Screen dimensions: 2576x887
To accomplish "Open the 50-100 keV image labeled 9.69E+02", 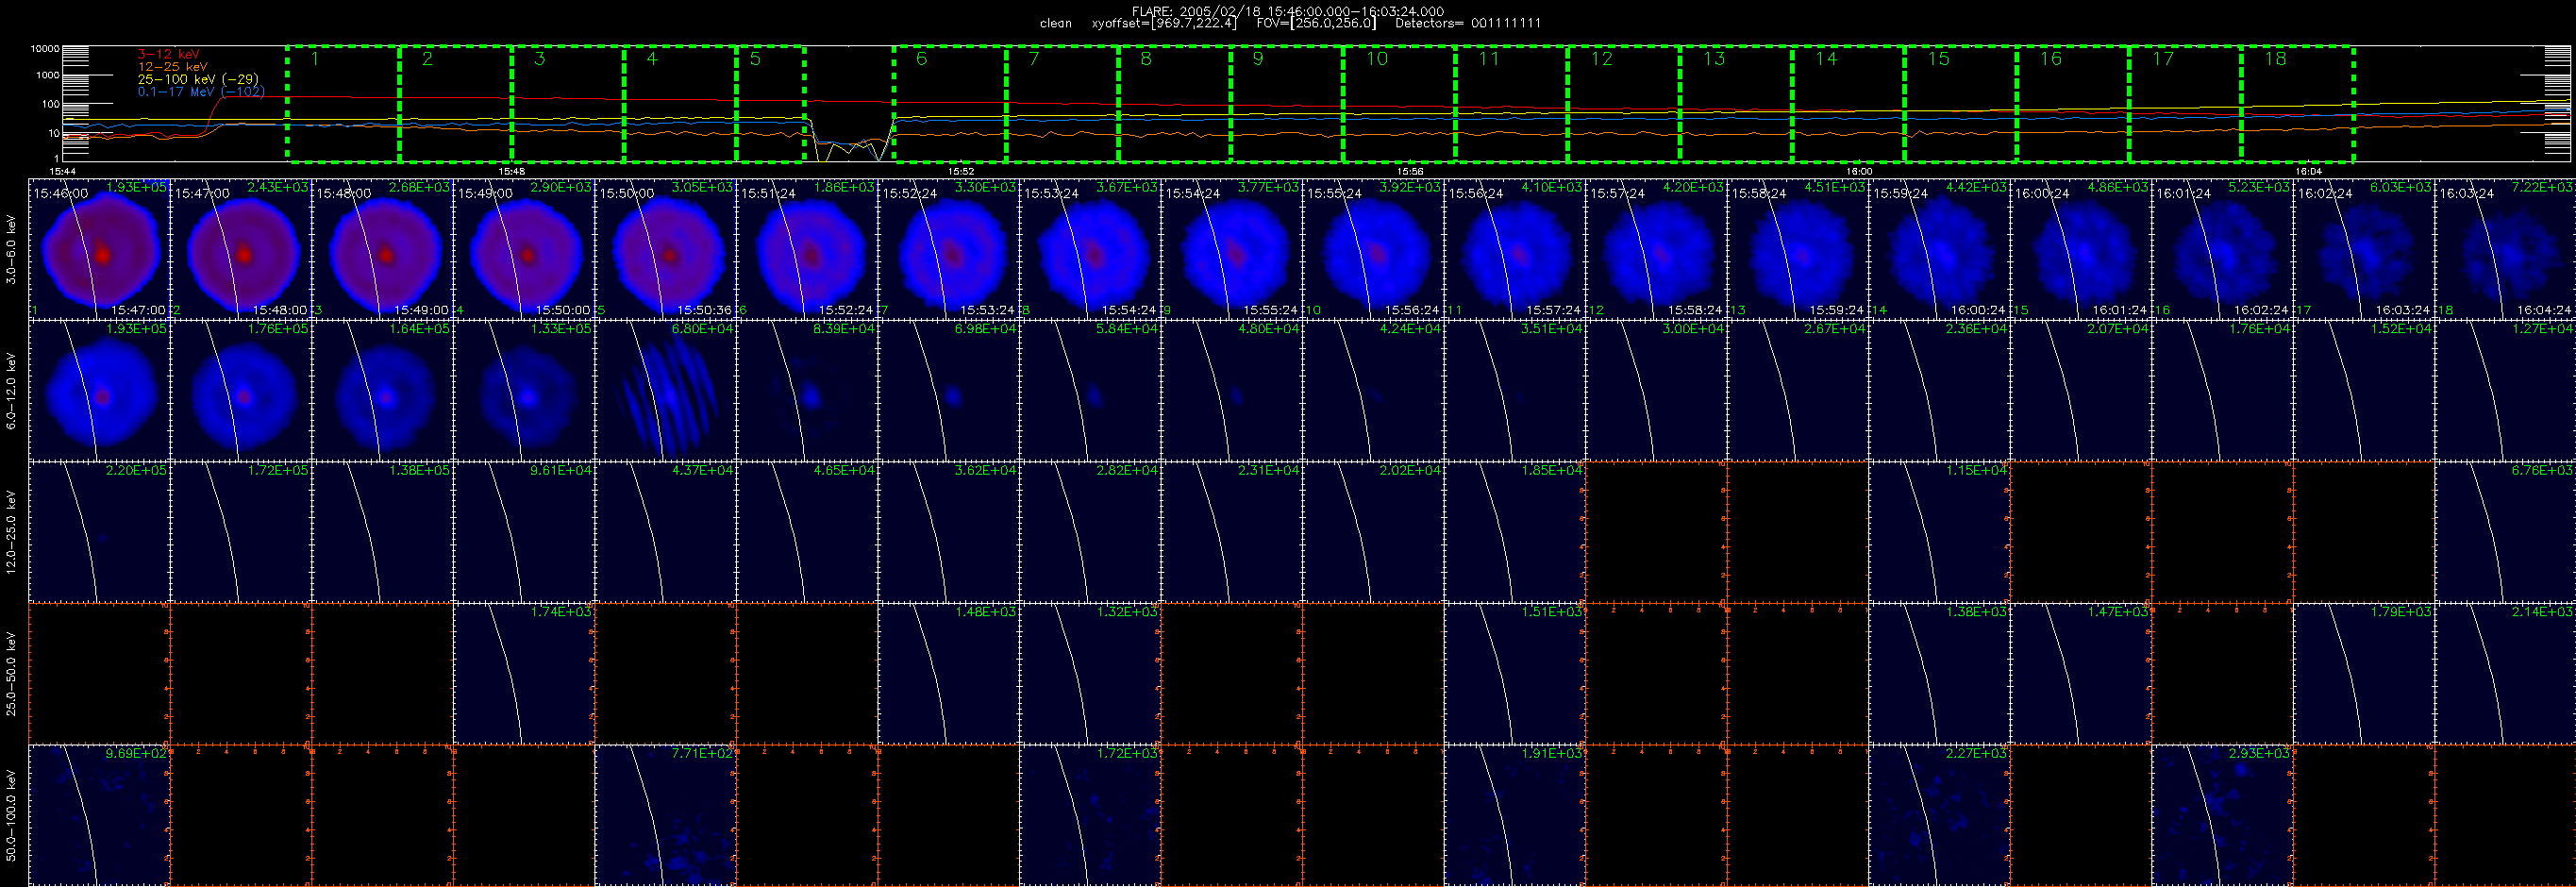I will click(100, 815).
